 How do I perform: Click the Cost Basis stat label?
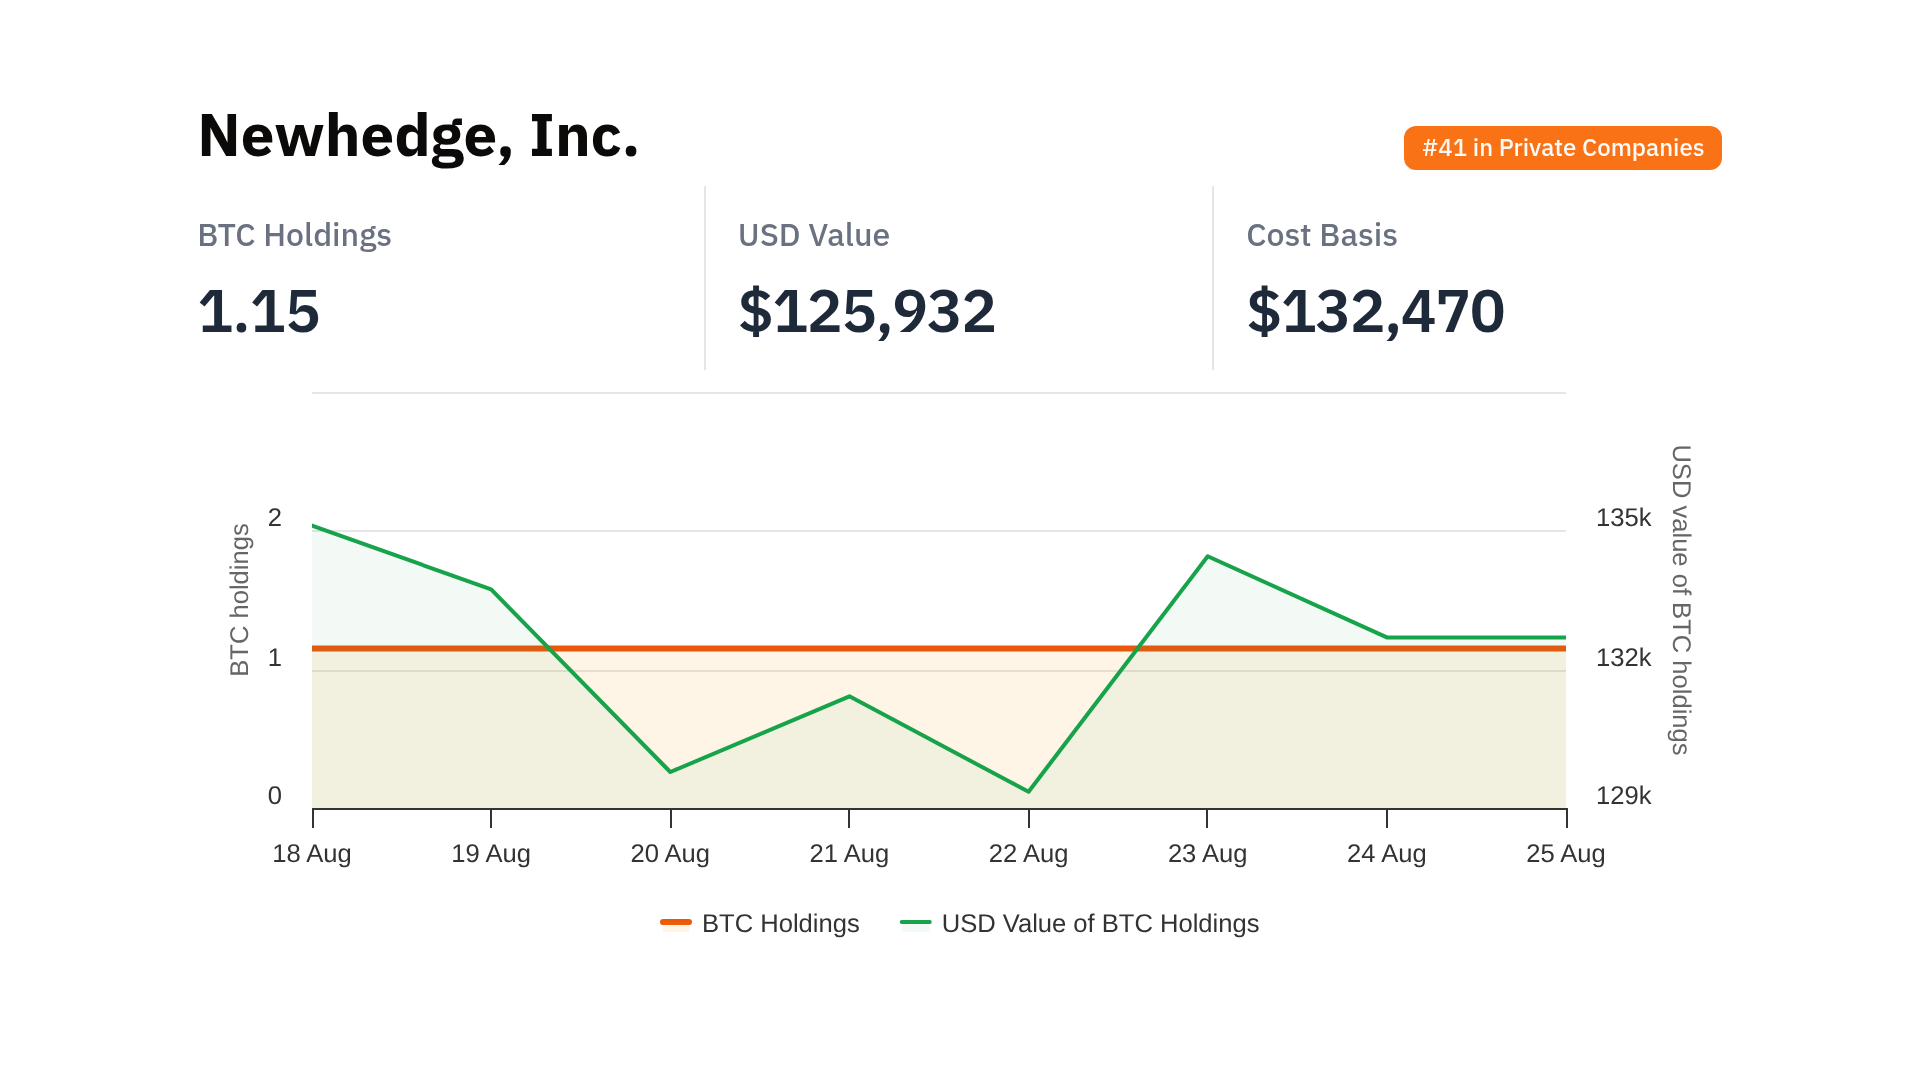coord(1321,235)
